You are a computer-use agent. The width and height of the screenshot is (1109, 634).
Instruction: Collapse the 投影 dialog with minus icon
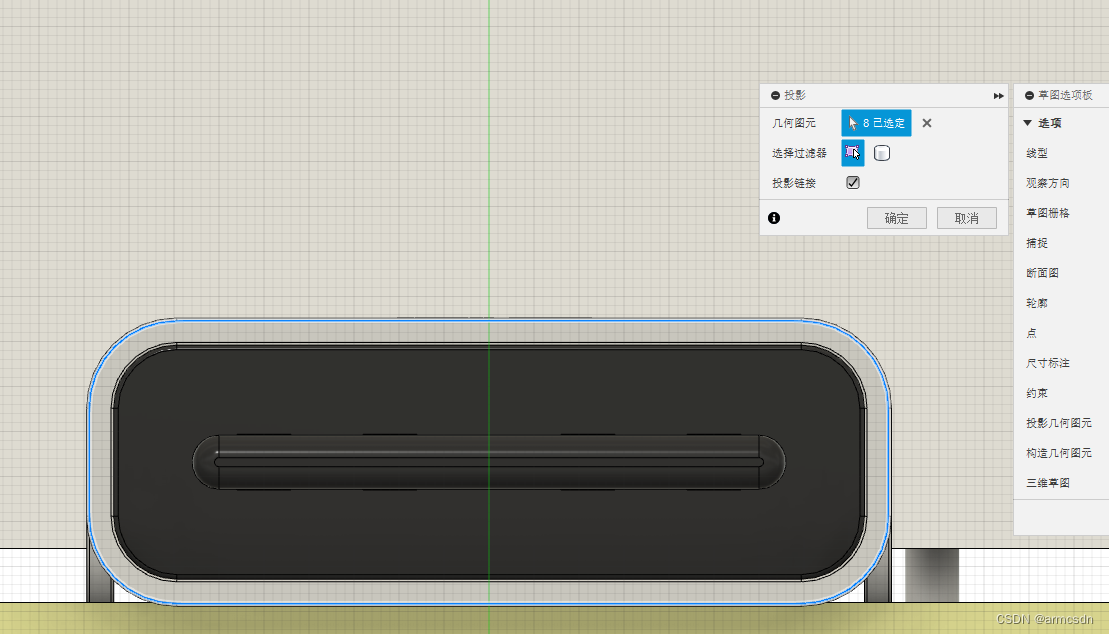[775, 96]
